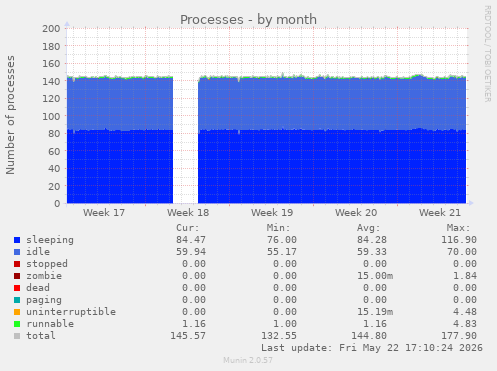497x371 pixels.
Task: Click the y-axis label 100
Action: 51,116
